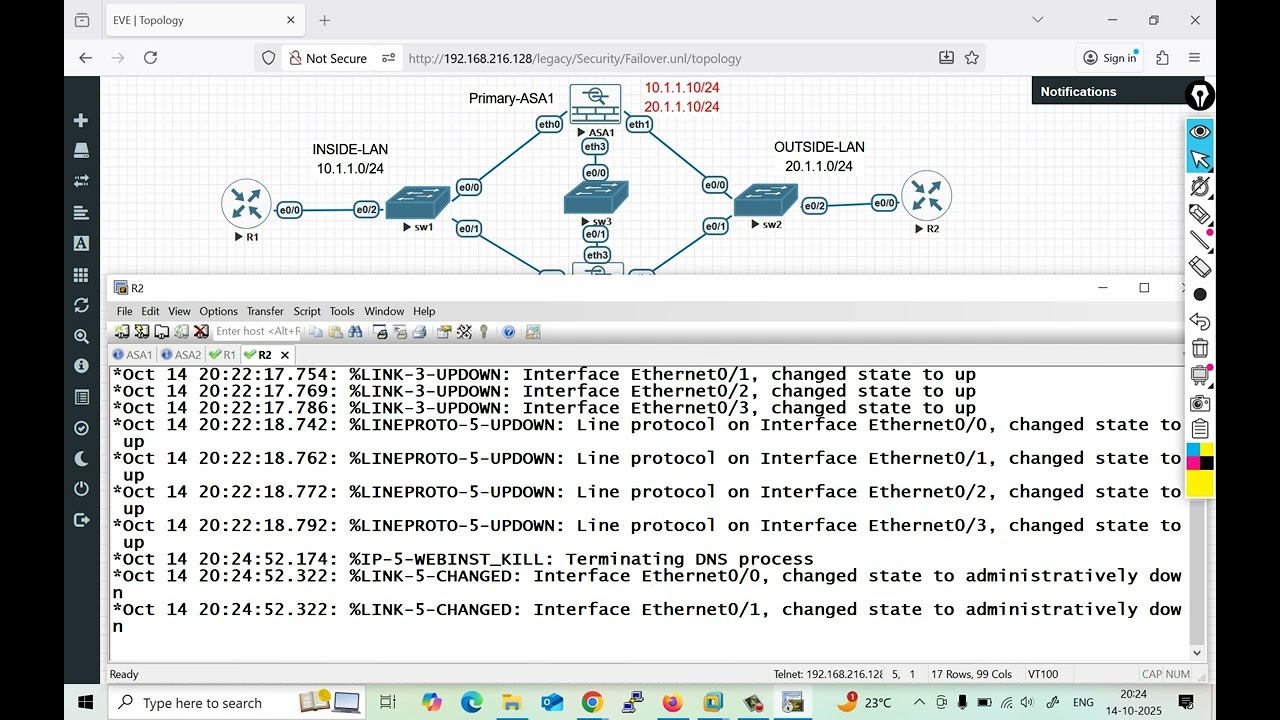Open the CMYK color palette swatch
The width and height of the screenshot is (1280, 720).
coord(1200,456)
